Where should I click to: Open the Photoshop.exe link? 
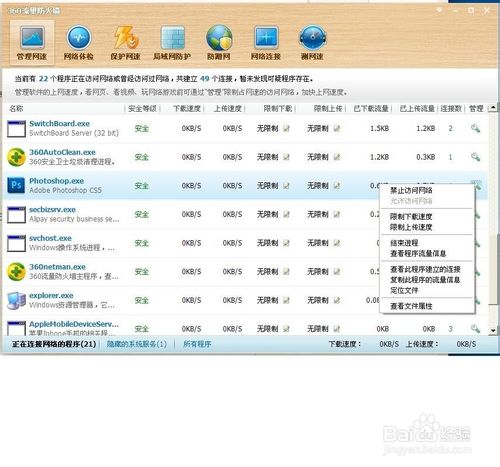(x=57, y=181)
